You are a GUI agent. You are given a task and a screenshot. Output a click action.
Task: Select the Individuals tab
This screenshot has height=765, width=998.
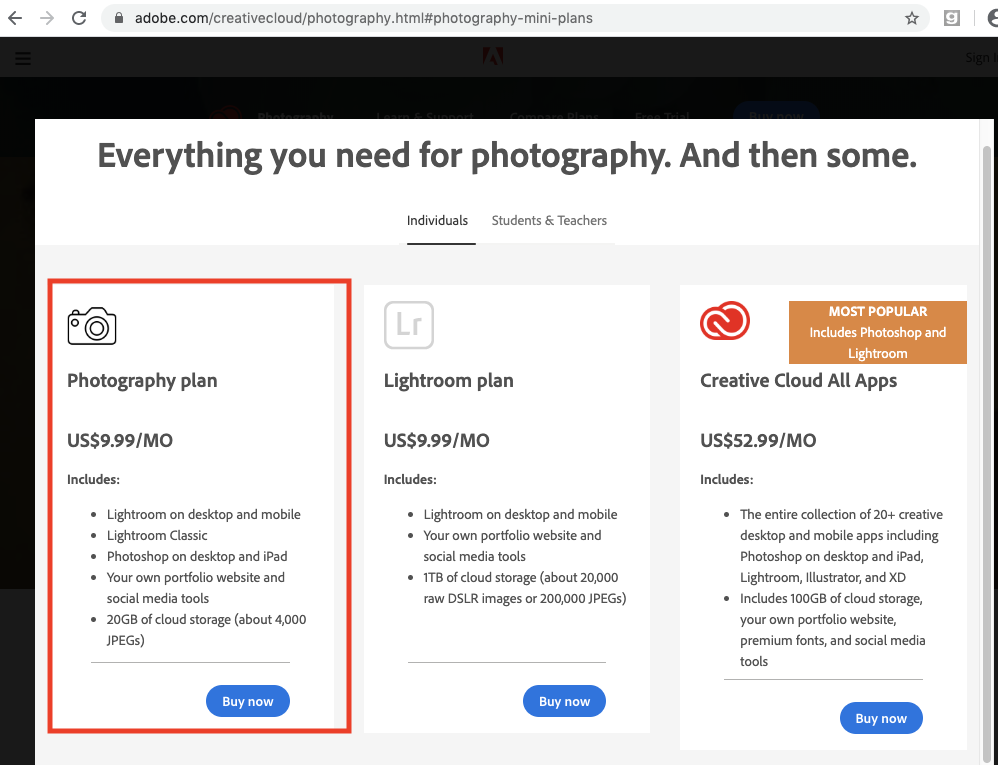pos(437,220)
